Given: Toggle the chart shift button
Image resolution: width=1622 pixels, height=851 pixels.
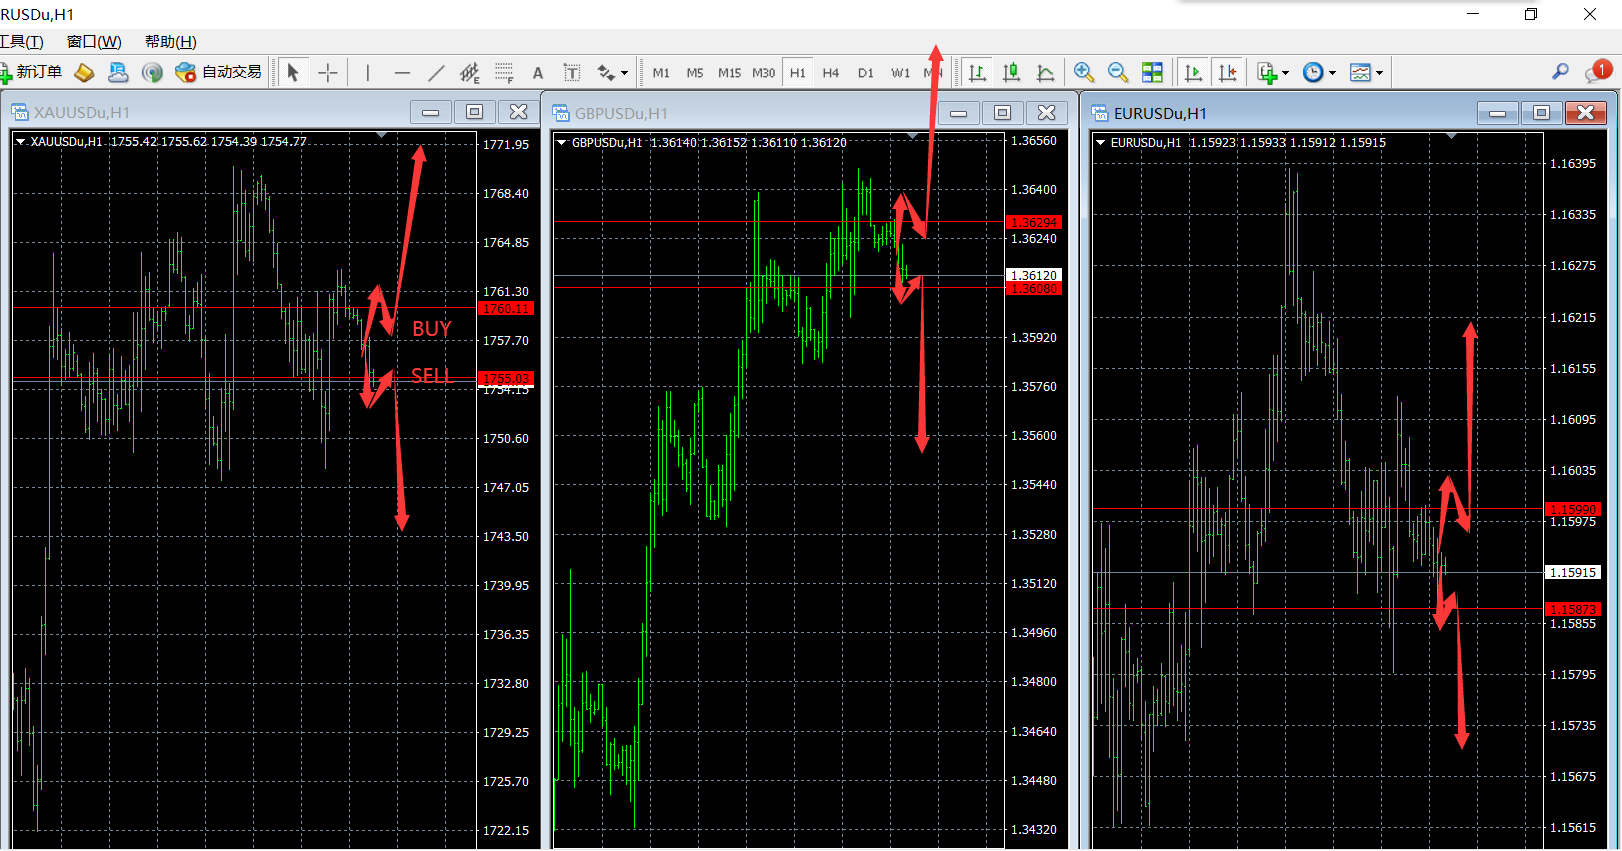Looking at the screenshot, I should [1228, 73].
